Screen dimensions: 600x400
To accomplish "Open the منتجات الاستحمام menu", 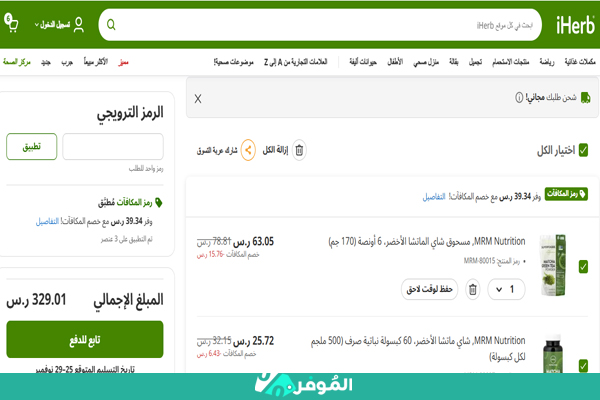I will 510,62.
